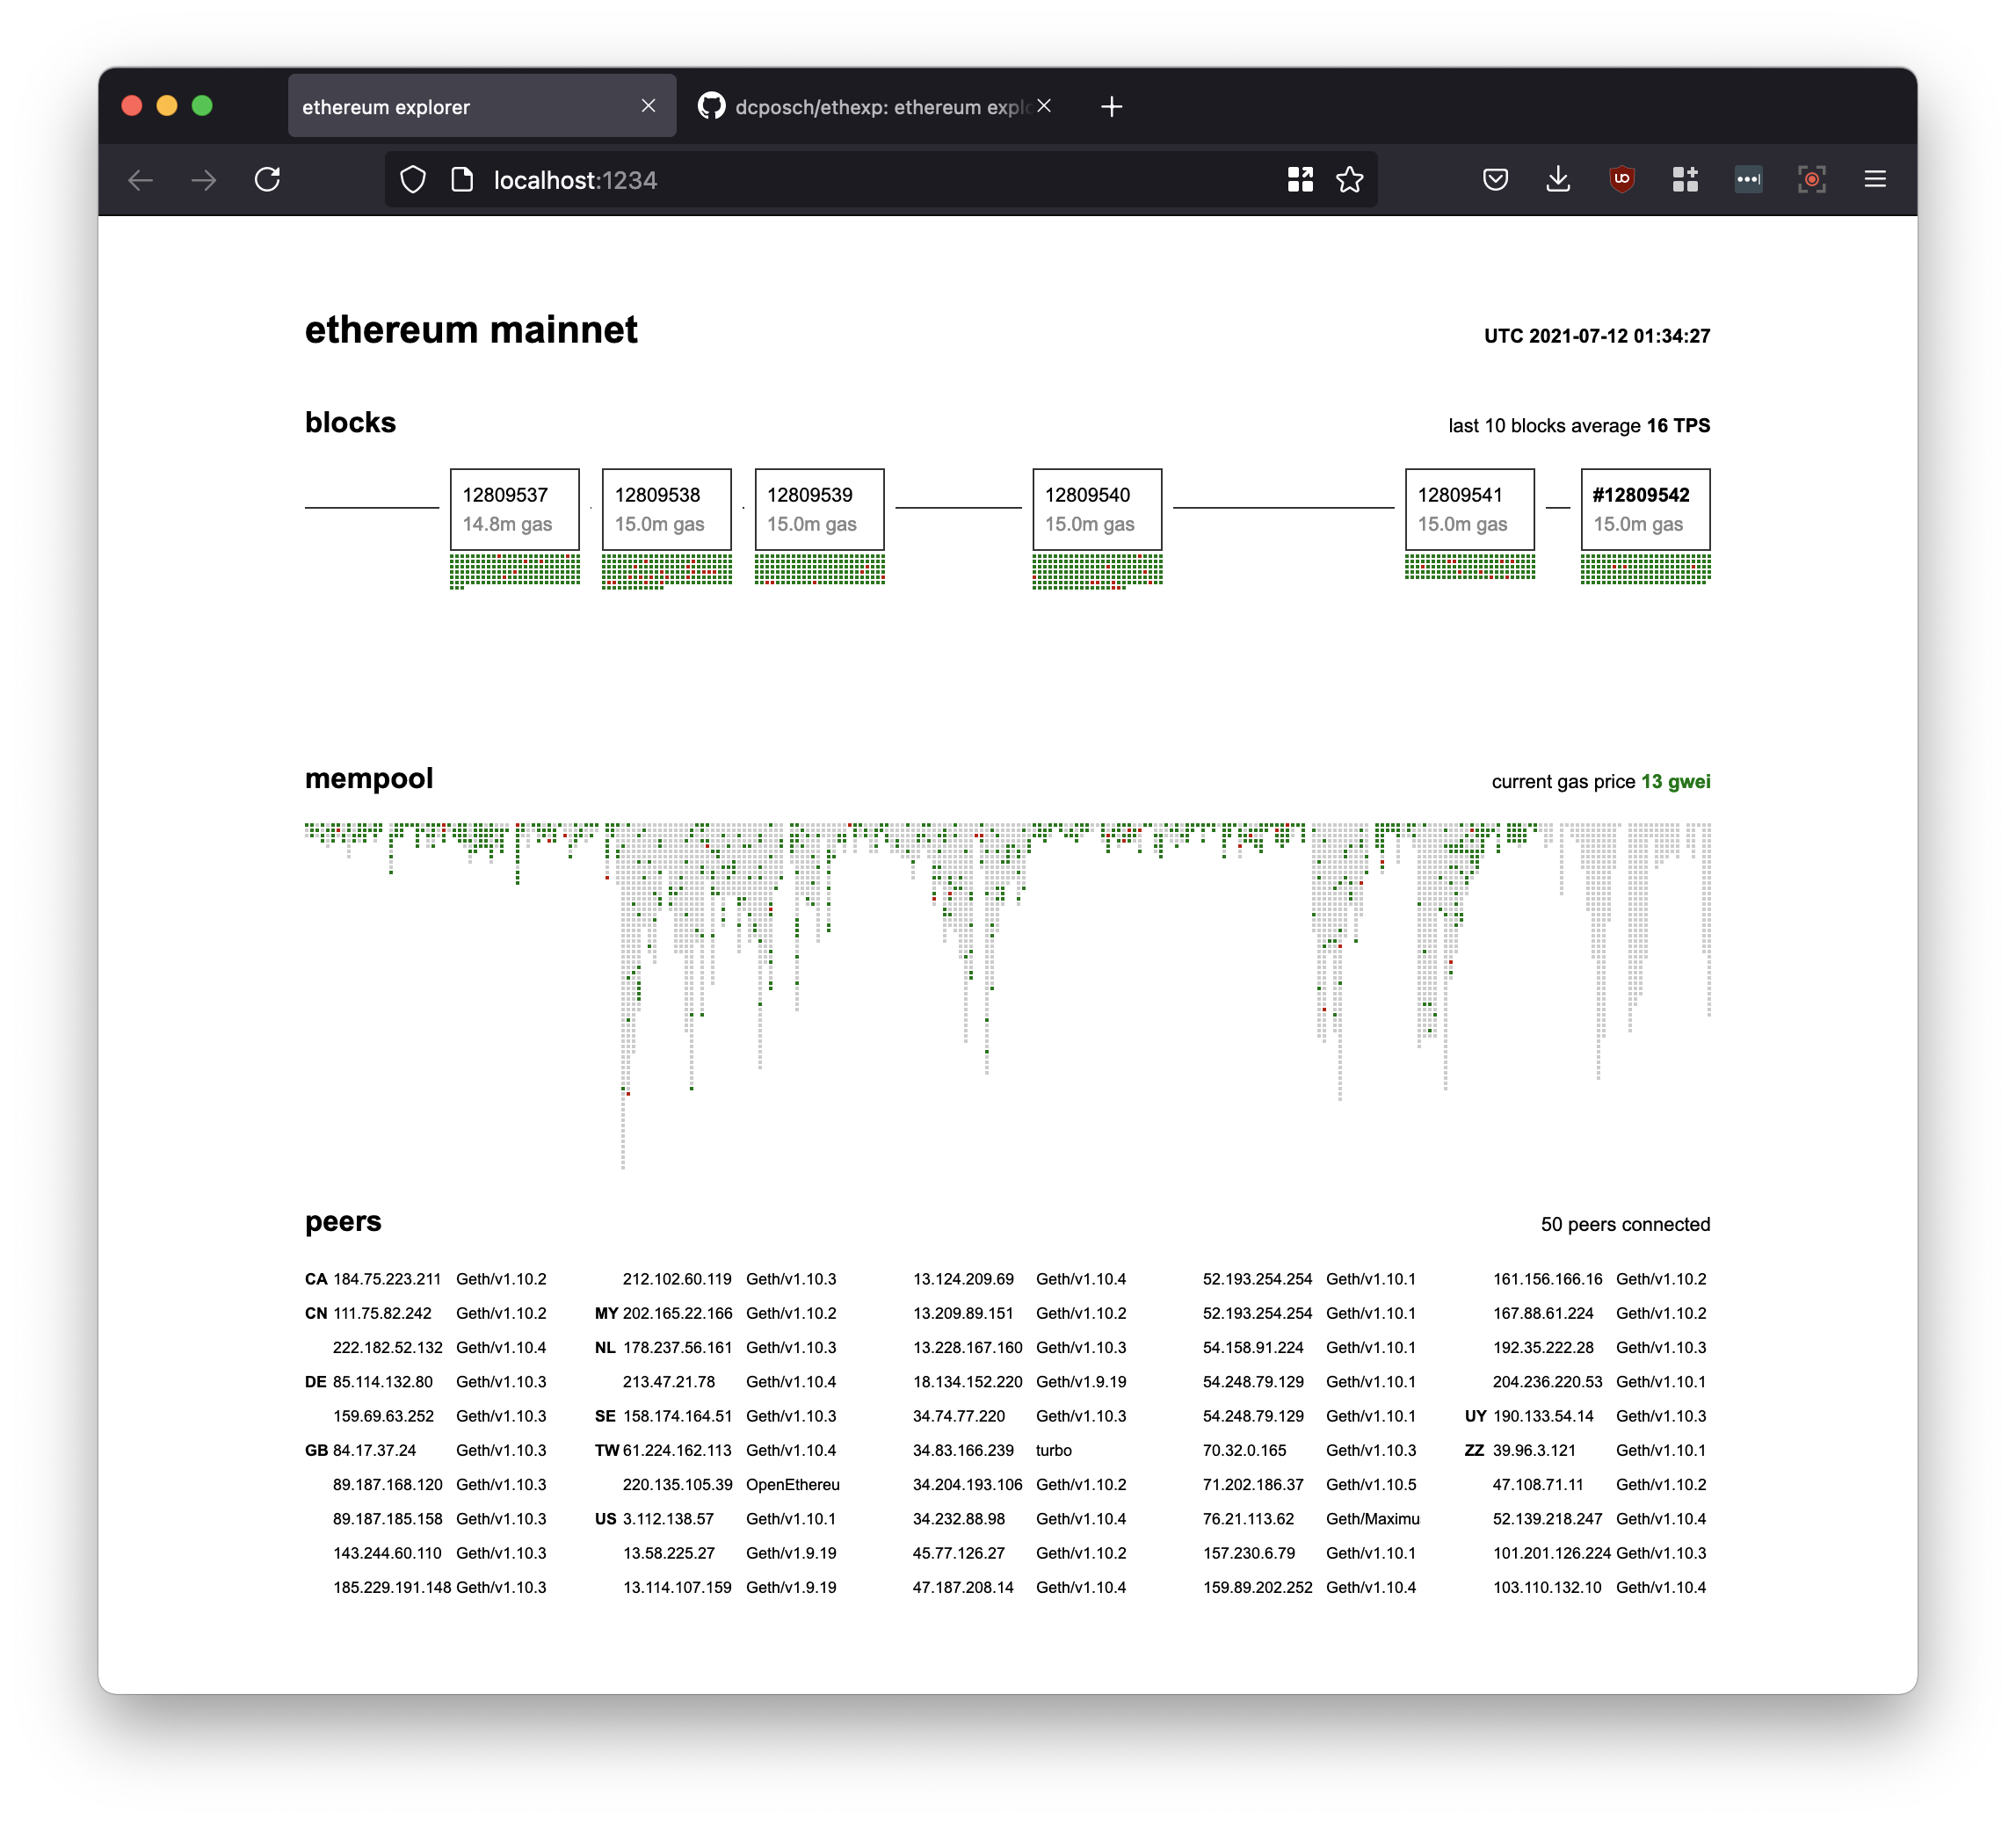The image size is (2016, 1824).
Task: Go back using the left arrow
Action: pyautogui.click(x=140, y=180)
